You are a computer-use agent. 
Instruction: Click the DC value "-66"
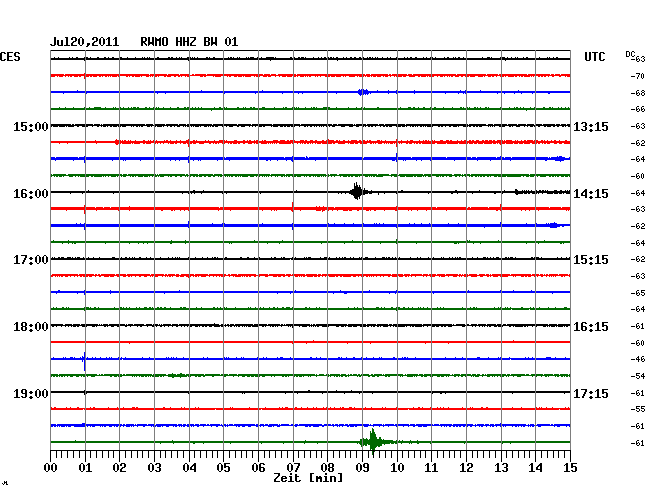pos(638,109)
